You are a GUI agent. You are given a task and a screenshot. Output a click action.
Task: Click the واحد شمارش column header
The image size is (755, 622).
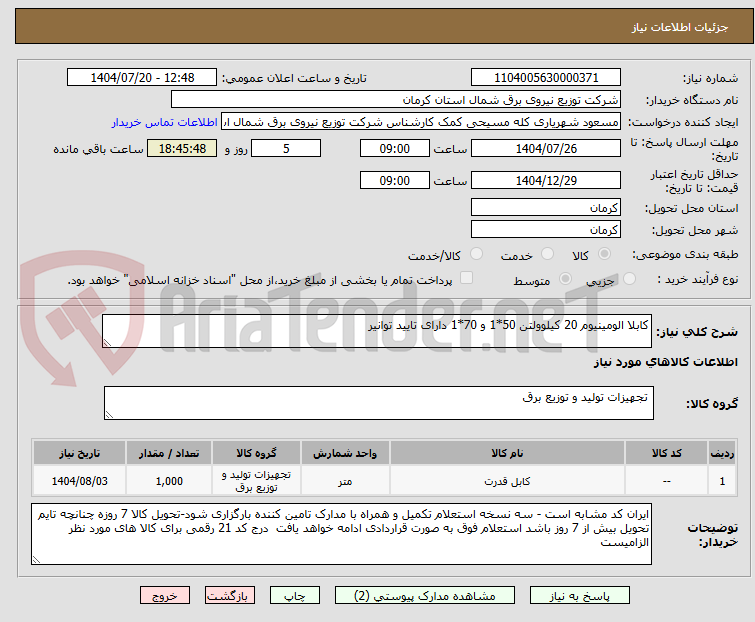point(345,453)
